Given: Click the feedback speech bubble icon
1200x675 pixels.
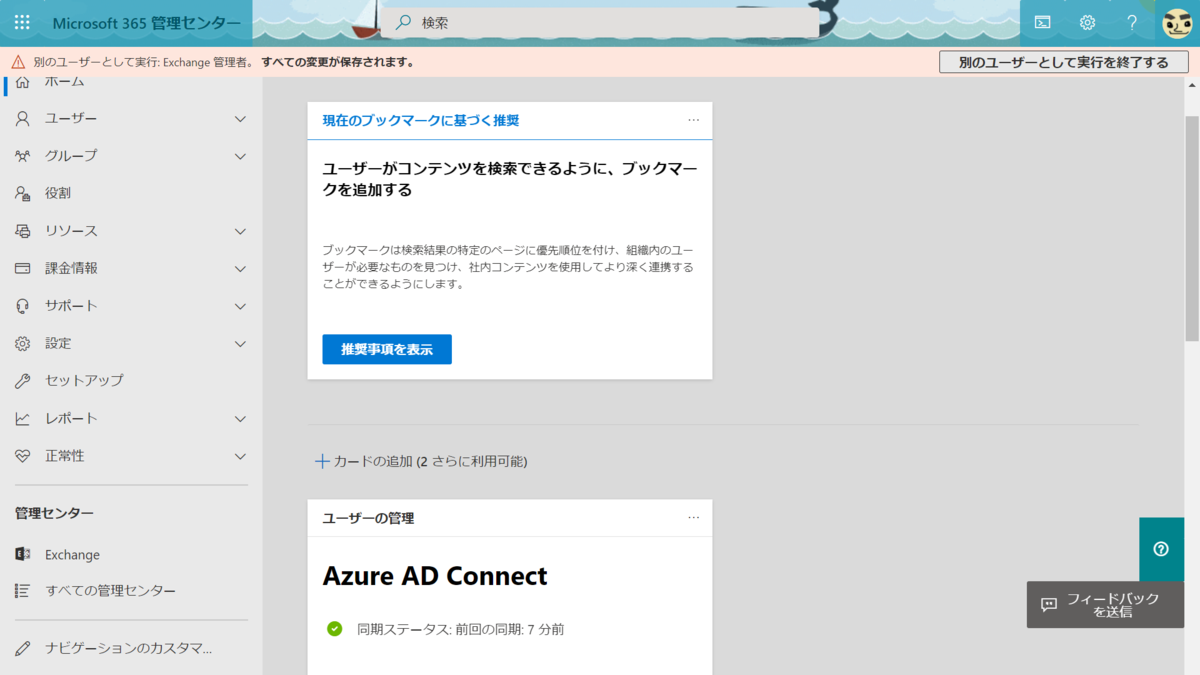Looking at the screenshot, I should (1049, 605).
